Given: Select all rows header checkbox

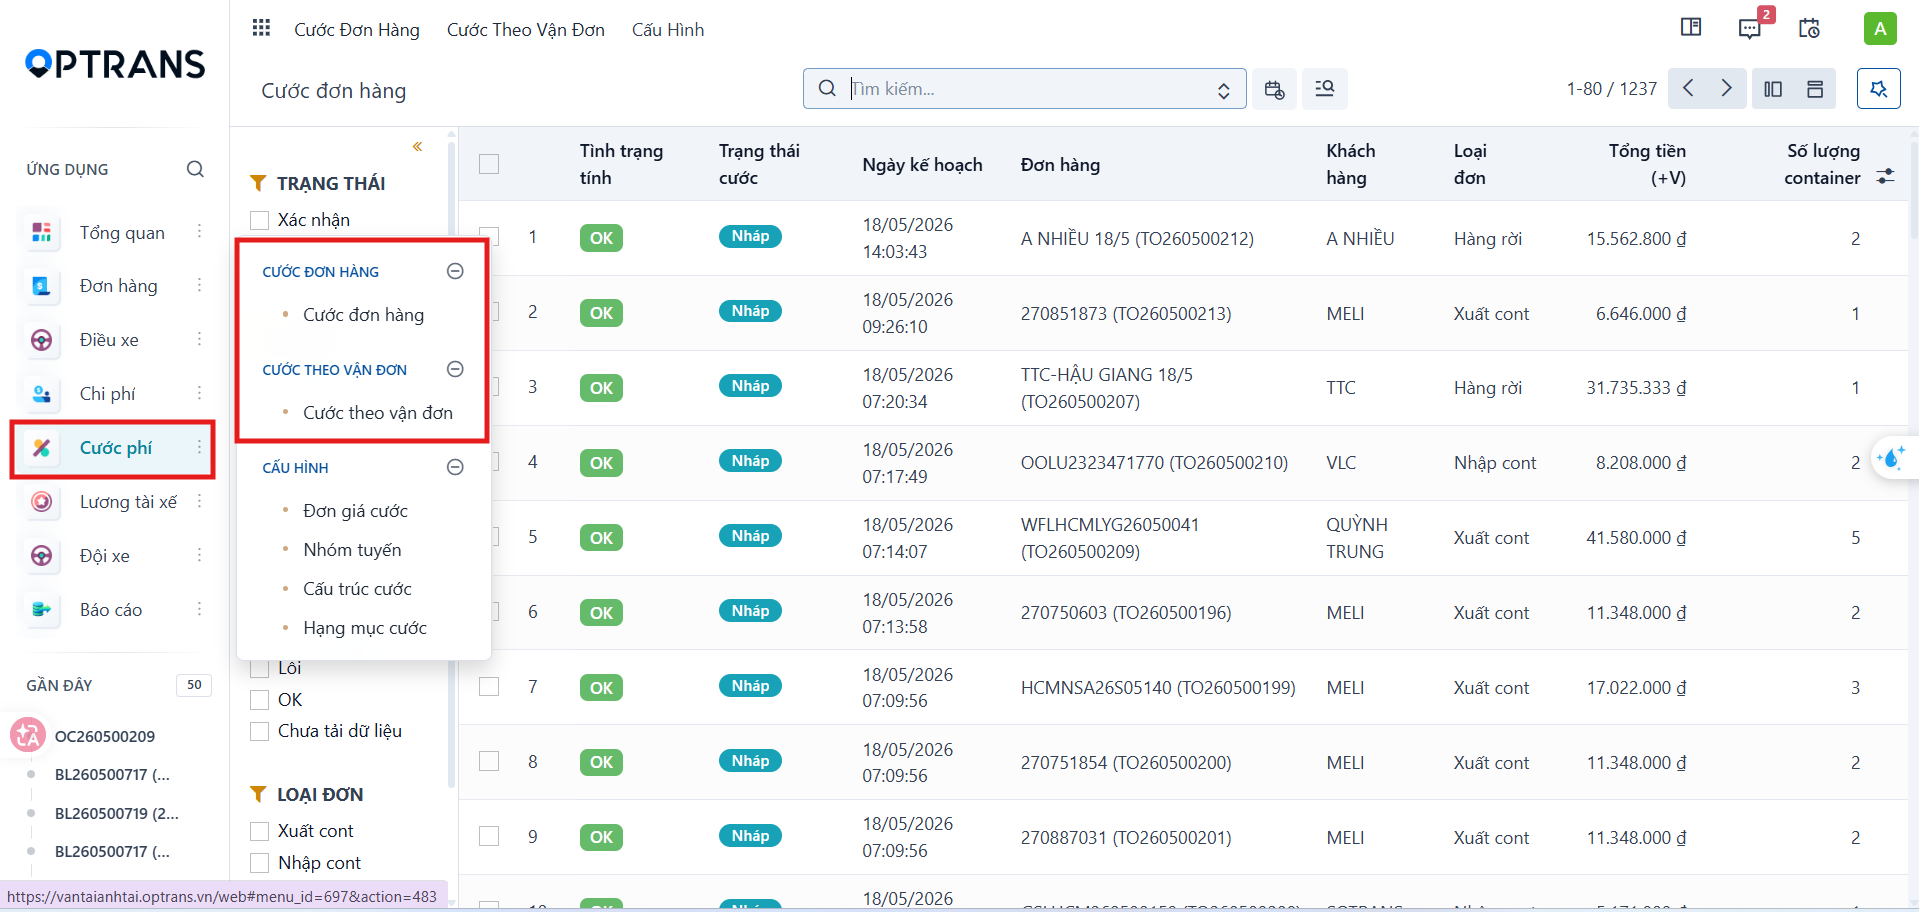Looking at the screenshot, I should tap(489, 164).
